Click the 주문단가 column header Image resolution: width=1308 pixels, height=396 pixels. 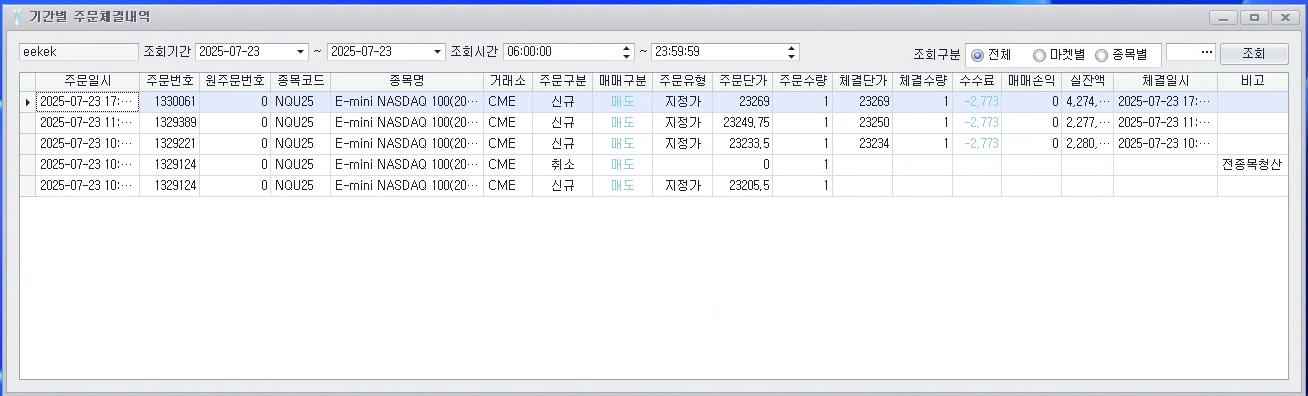coord(742,81)
